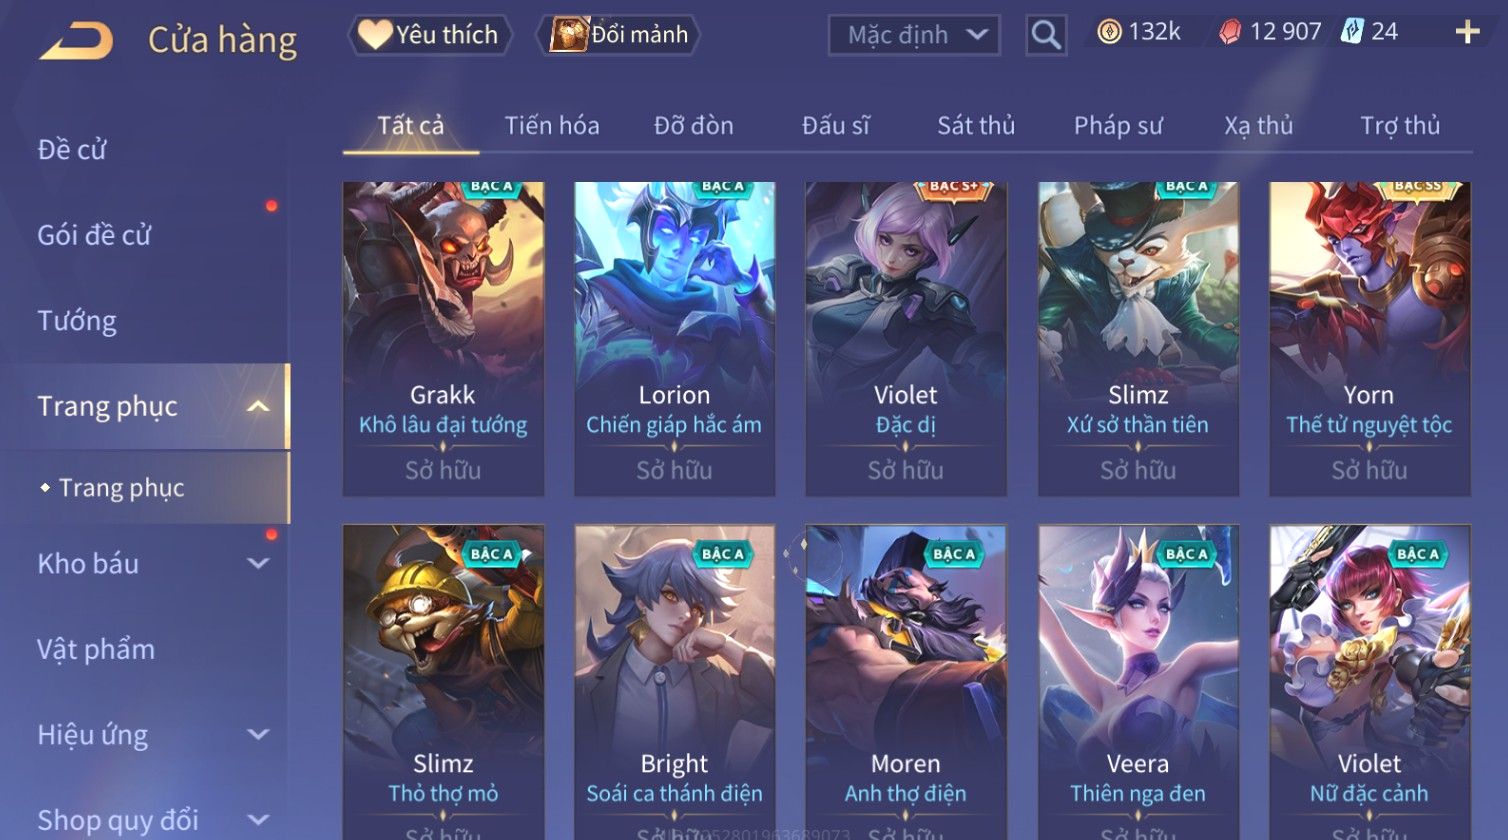Click the red gem currency icon
1508x840 pixels.
(1229, 32)
